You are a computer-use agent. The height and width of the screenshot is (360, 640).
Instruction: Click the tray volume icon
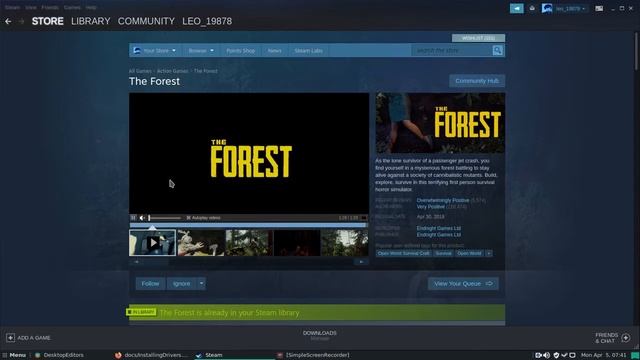547,355
